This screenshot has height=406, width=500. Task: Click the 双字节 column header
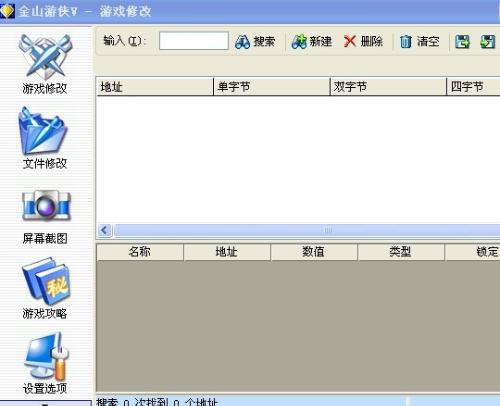tap(388, 87)
